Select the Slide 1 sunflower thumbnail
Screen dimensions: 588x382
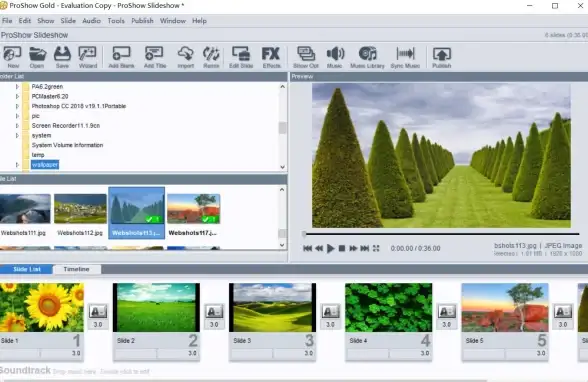[x=42, y=307]
